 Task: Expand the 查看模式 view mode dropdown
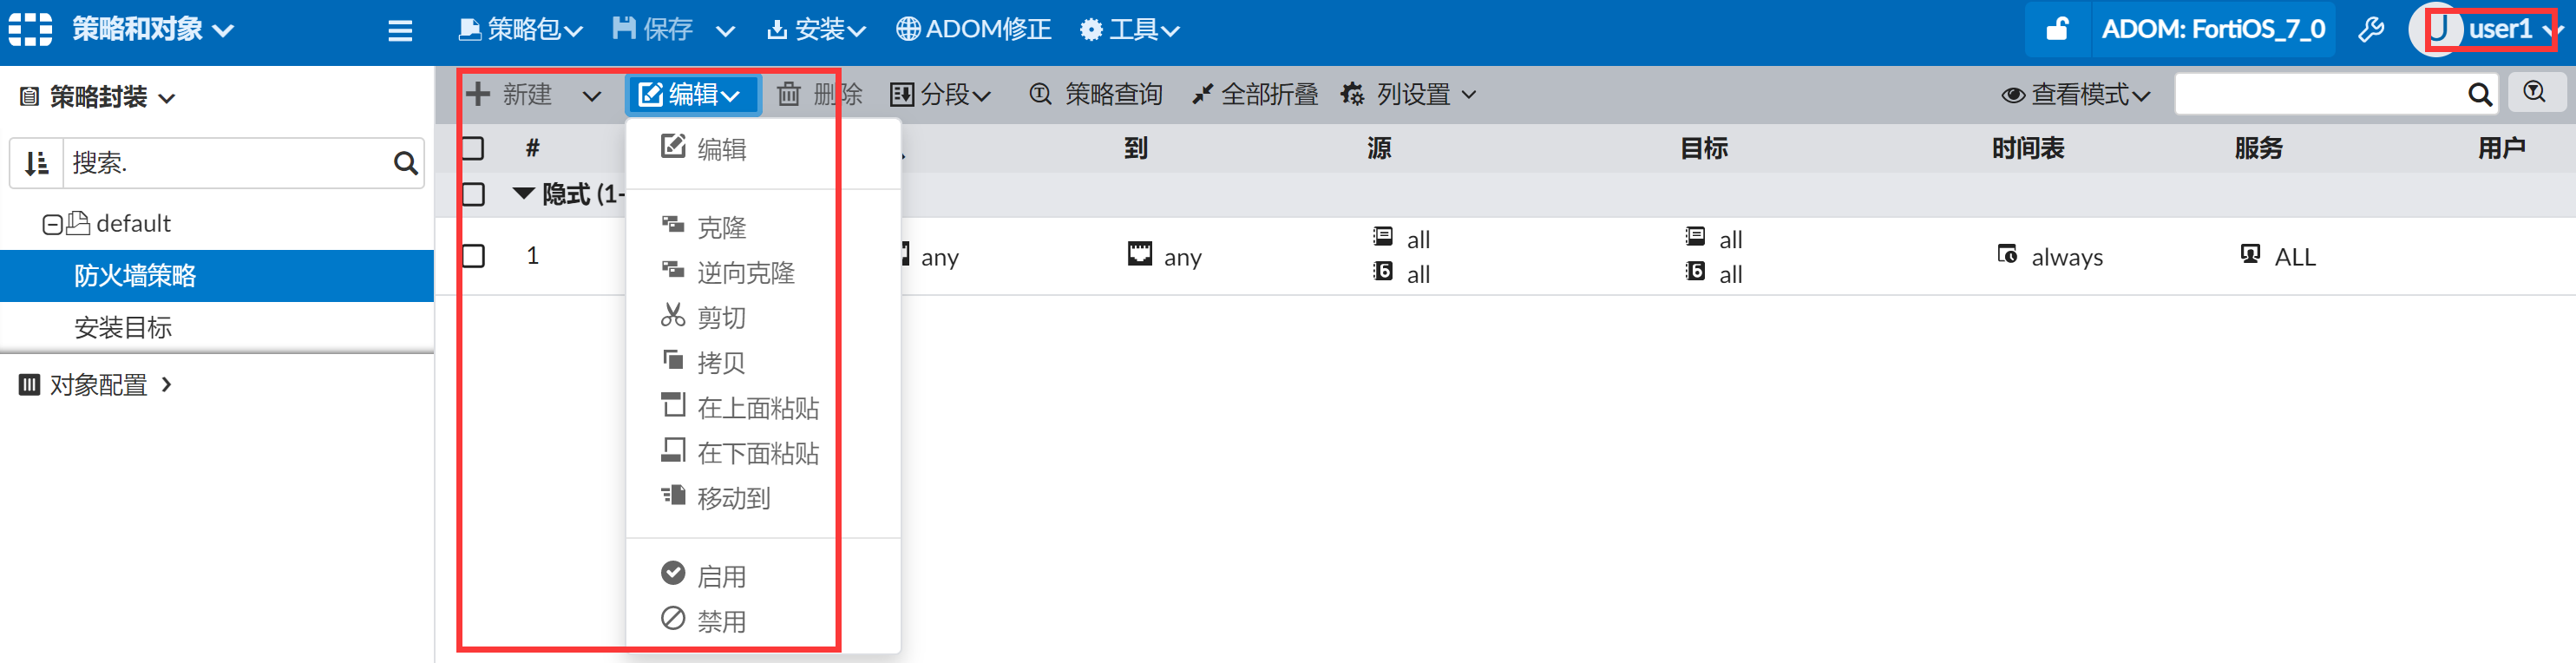click(x=2075, y=95)
